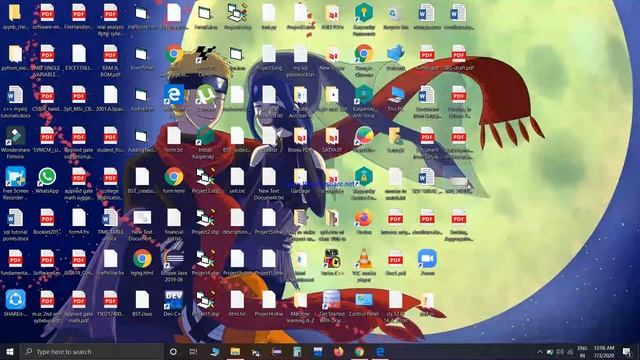This screenshot has height=360, width=640.
Task: Launch WhatsApp from the desktop
Action: [47, 180]
